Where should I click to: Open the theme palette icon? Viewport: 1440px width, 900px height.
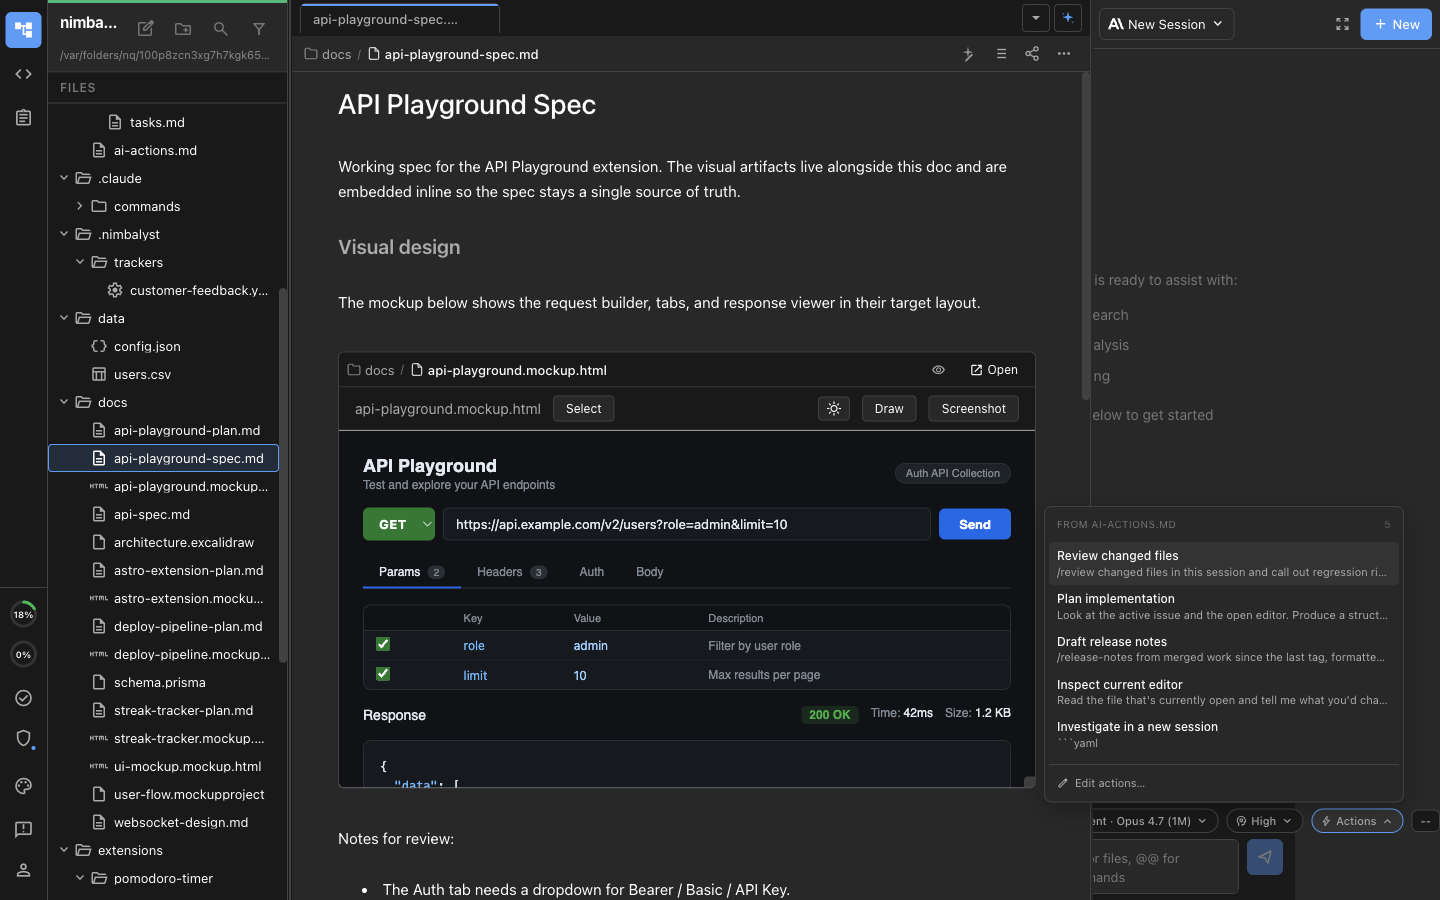tap(23, 786)
